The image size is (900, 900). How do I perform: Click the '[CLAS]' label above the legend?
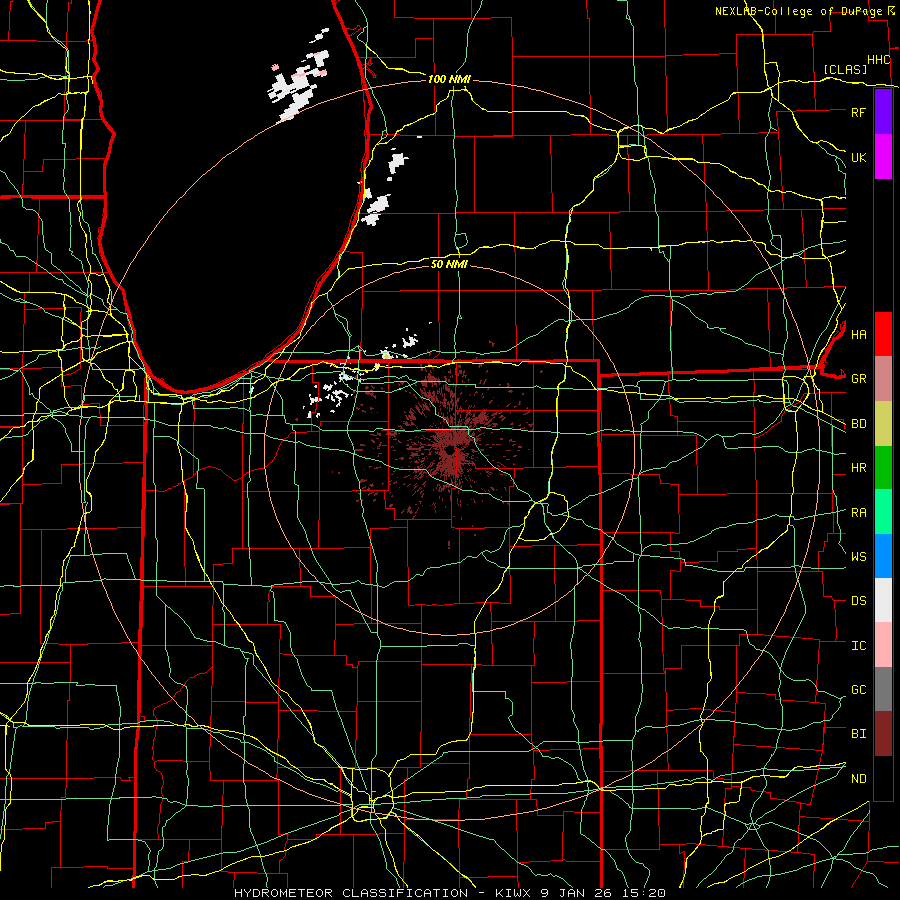click(x=845, y=69)
